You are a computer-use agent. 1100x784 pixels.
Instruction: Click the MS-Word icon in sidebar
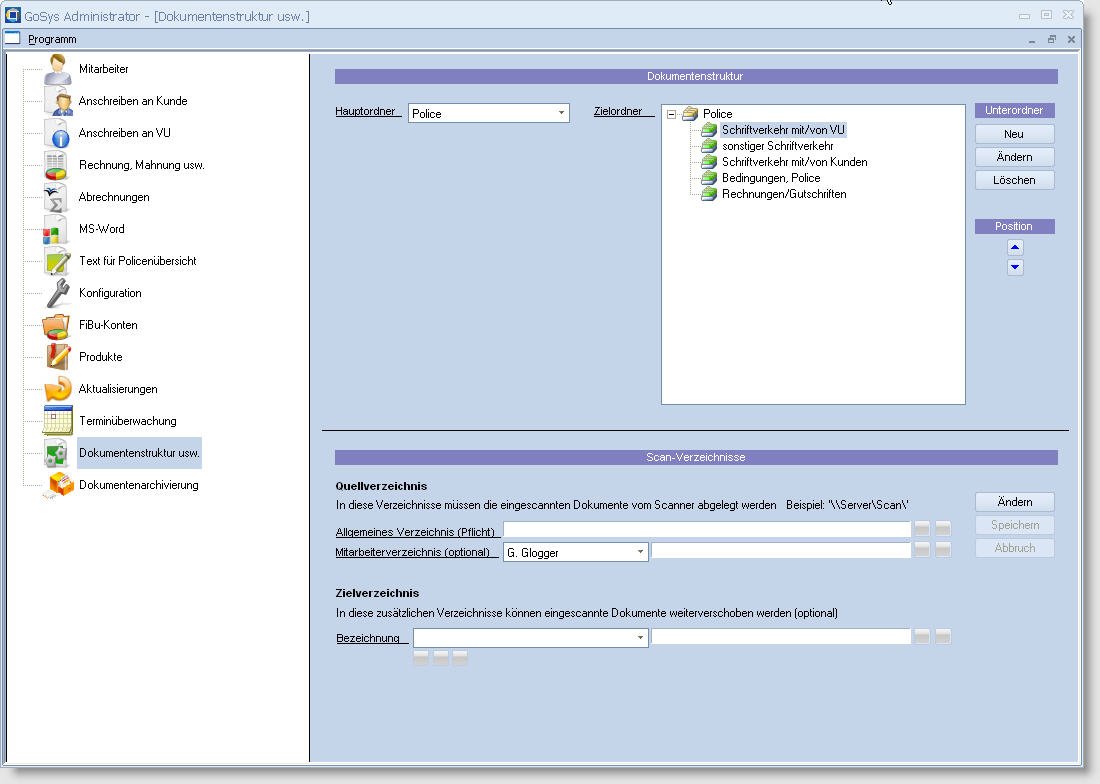coord(58,229)
